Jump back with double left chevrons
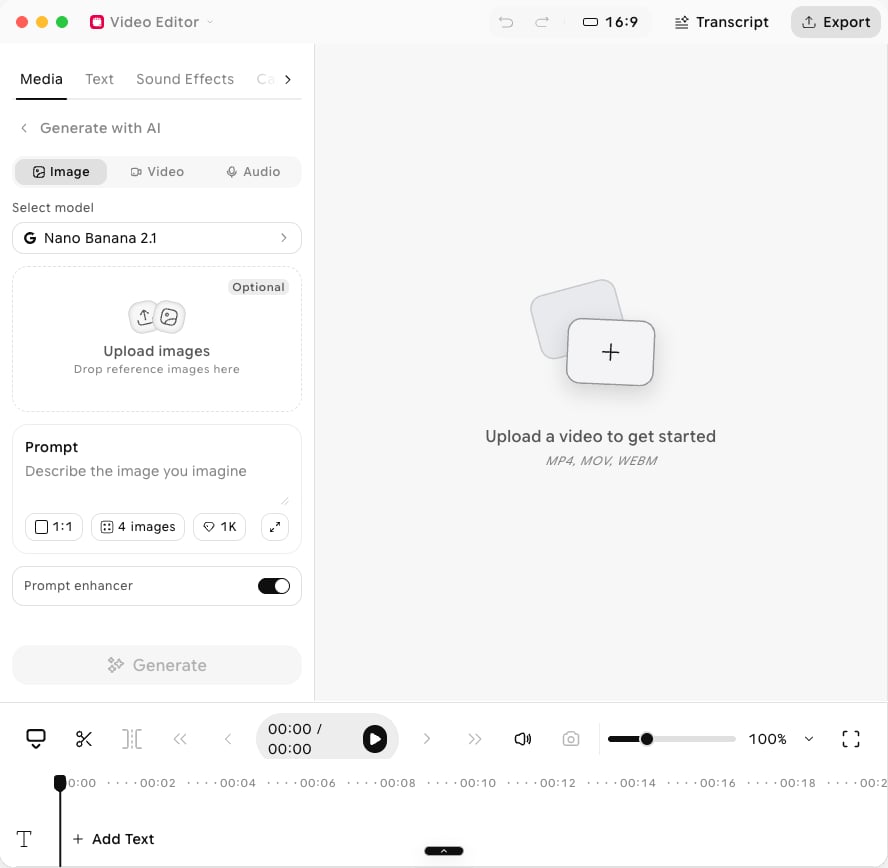 coord(180,739)
